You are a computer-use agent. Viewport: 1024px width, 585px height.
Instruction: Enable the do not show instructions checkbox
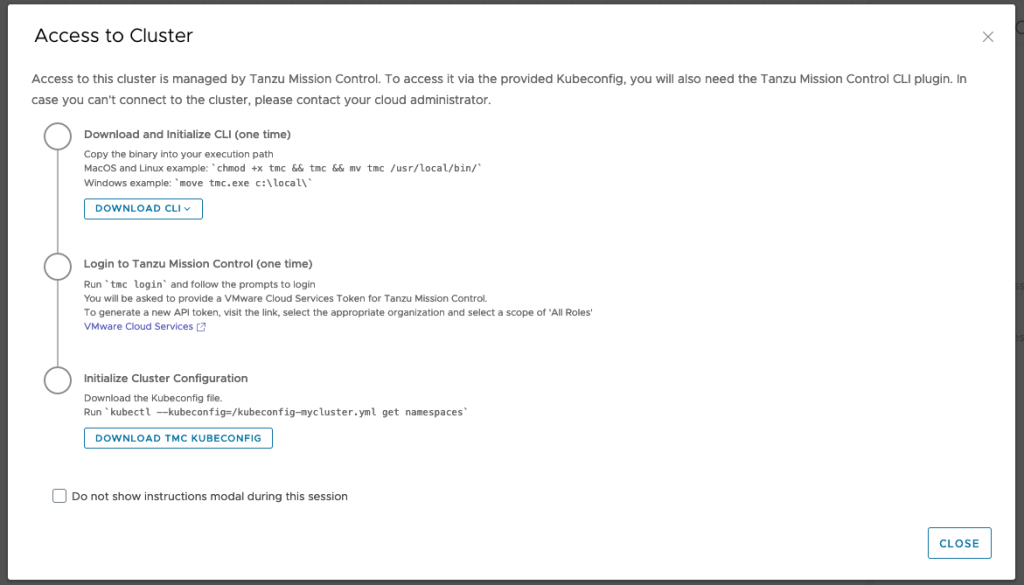click(59, 496)
